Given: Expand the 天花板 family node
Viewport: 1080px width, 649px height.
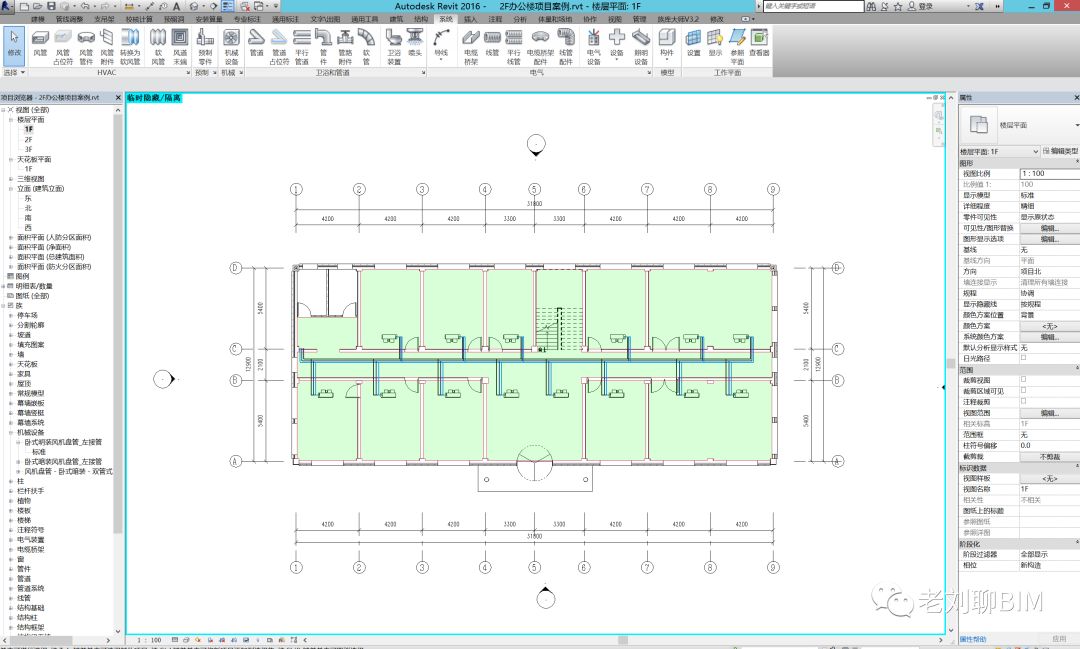Looking at the screenshot, I should click(x=11, y=364).
